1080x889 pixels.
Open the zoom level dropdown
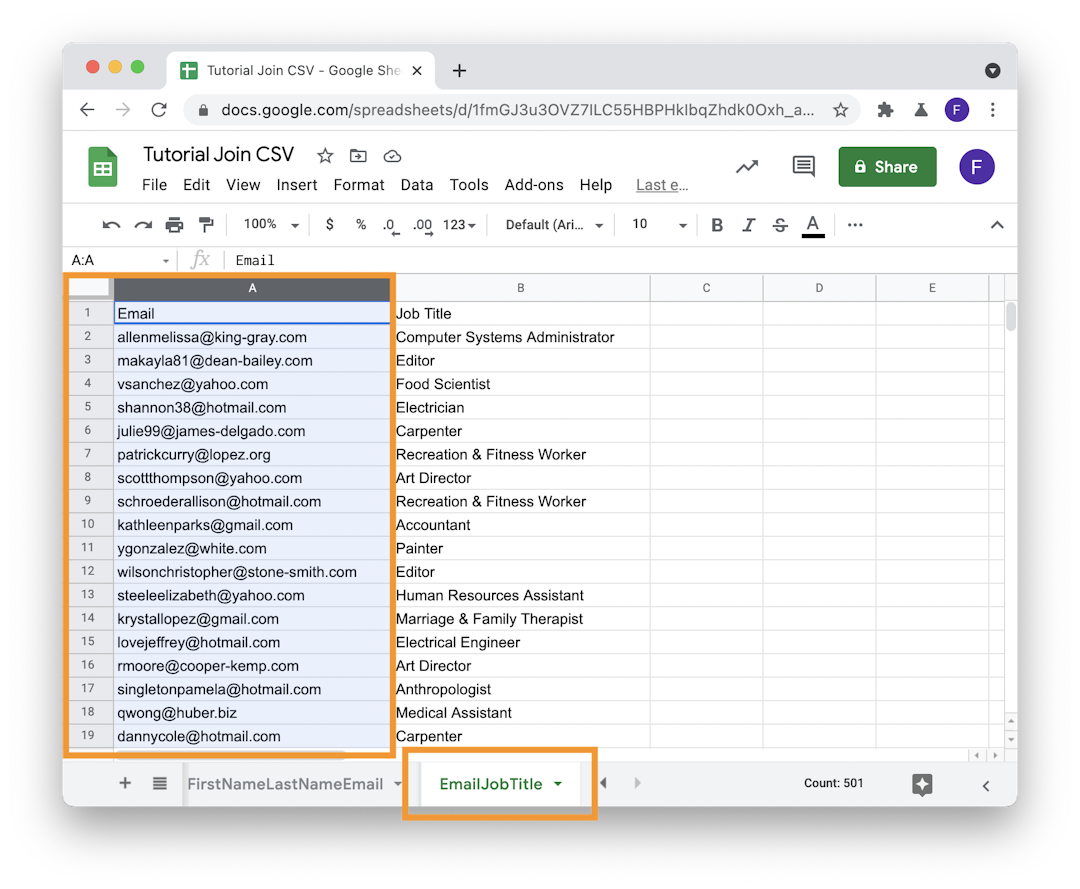pos(267,224)
